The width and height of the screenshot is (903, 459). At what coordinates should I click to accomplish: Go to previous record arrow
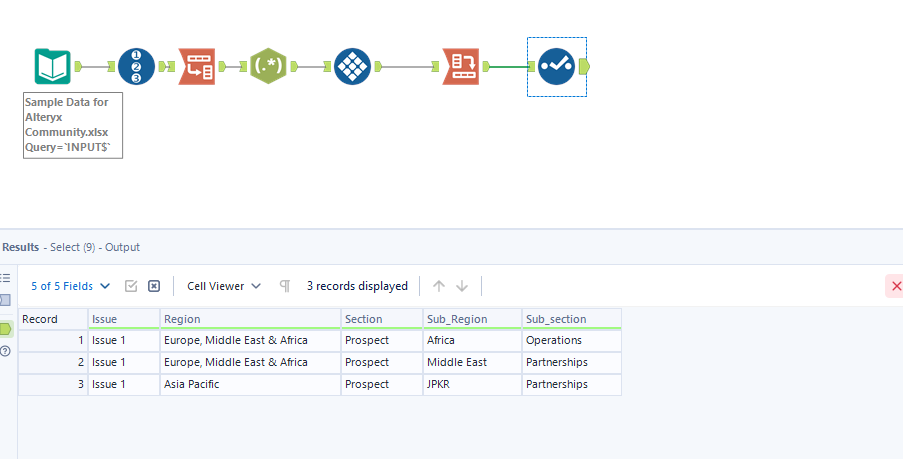tap(438, 286)
